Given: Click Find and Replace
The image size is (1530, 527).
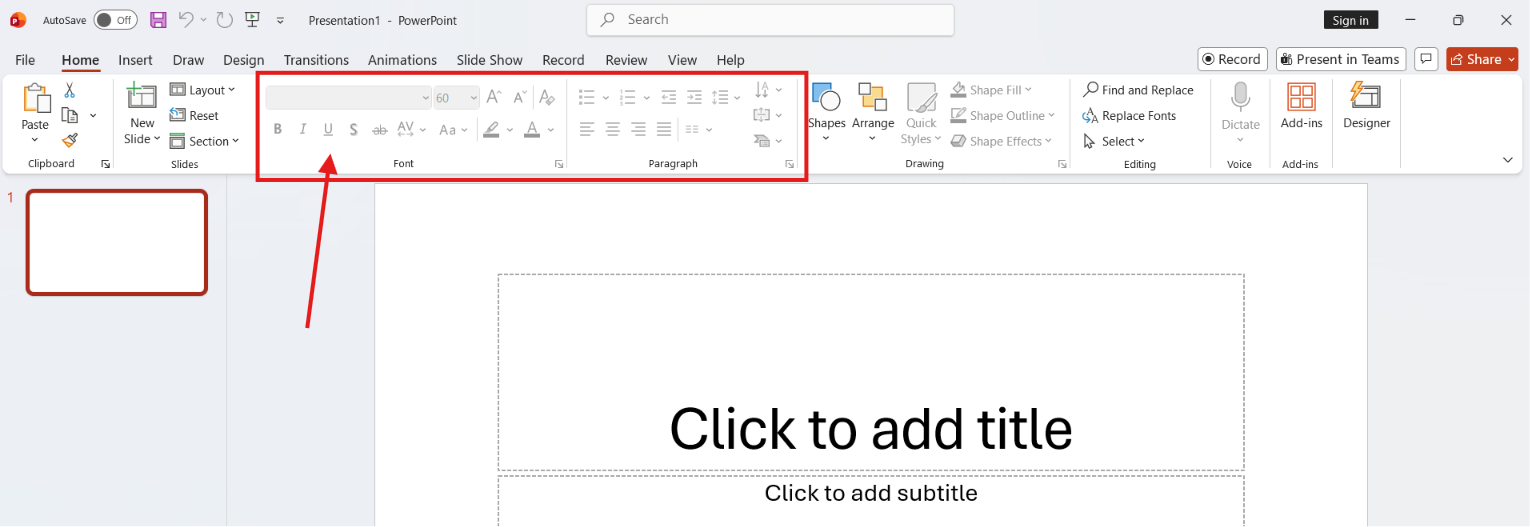Looking at the screenshot, I should 1138,90.
